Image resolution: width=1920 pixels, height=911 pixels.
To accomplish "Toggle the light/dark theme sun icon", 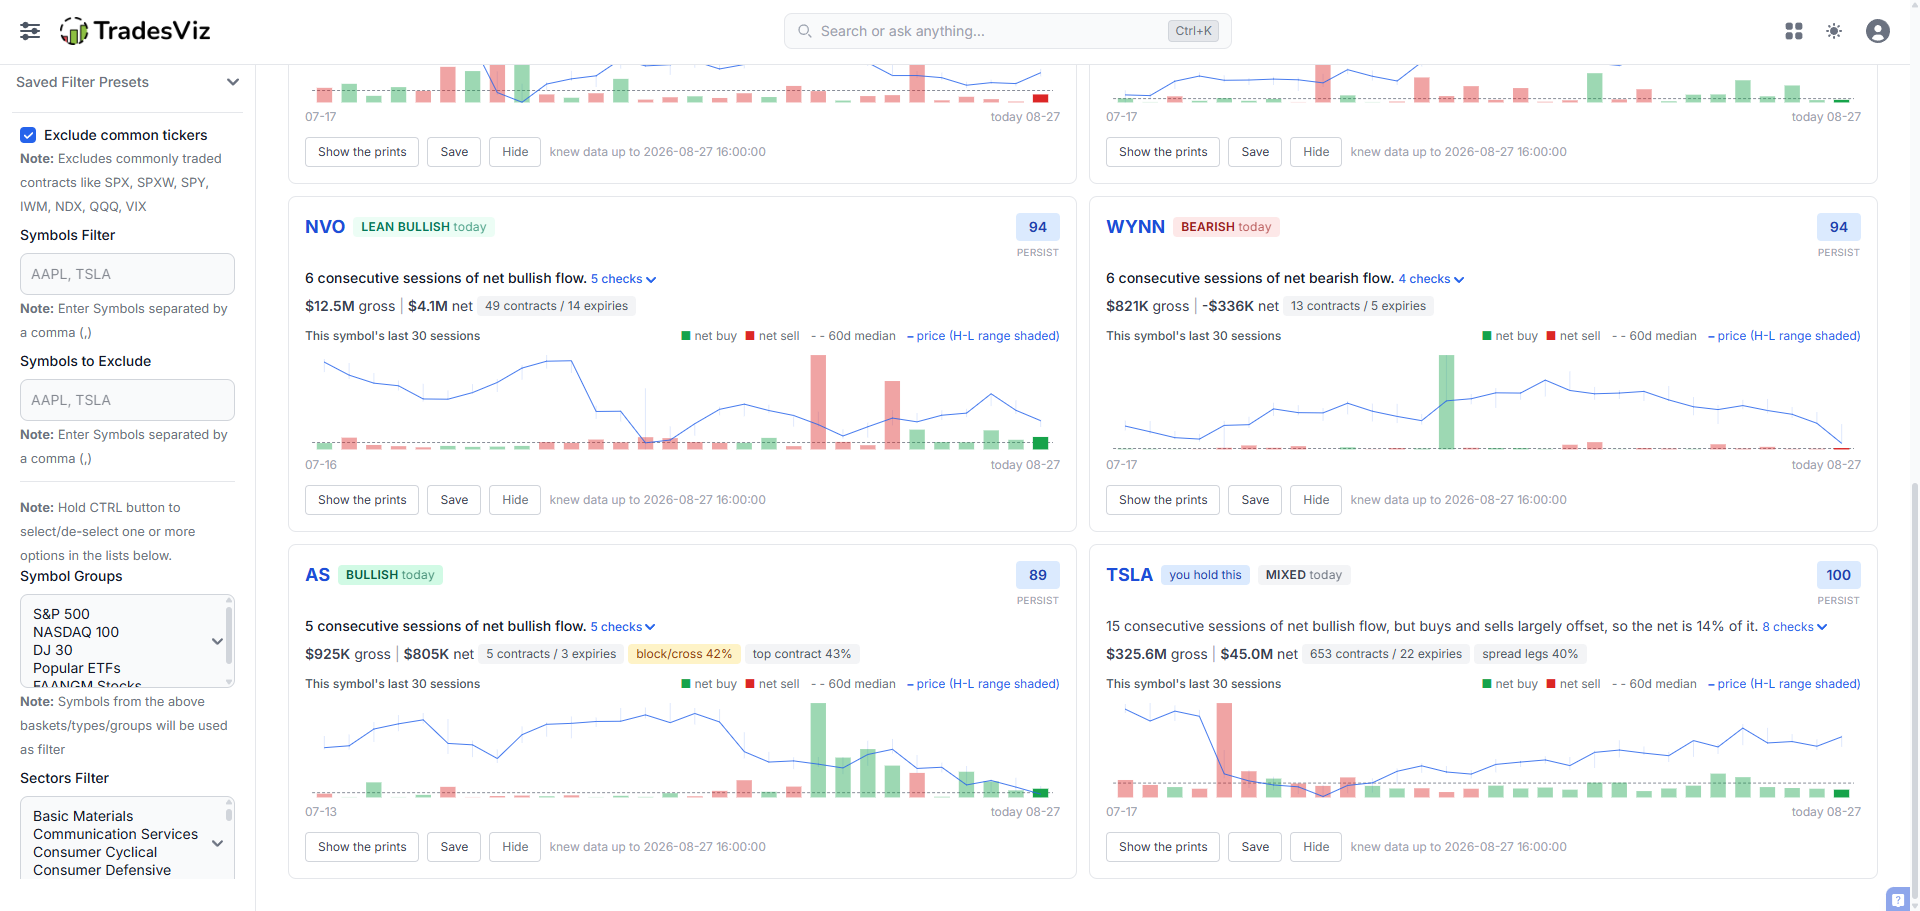I will point(1834,31).
